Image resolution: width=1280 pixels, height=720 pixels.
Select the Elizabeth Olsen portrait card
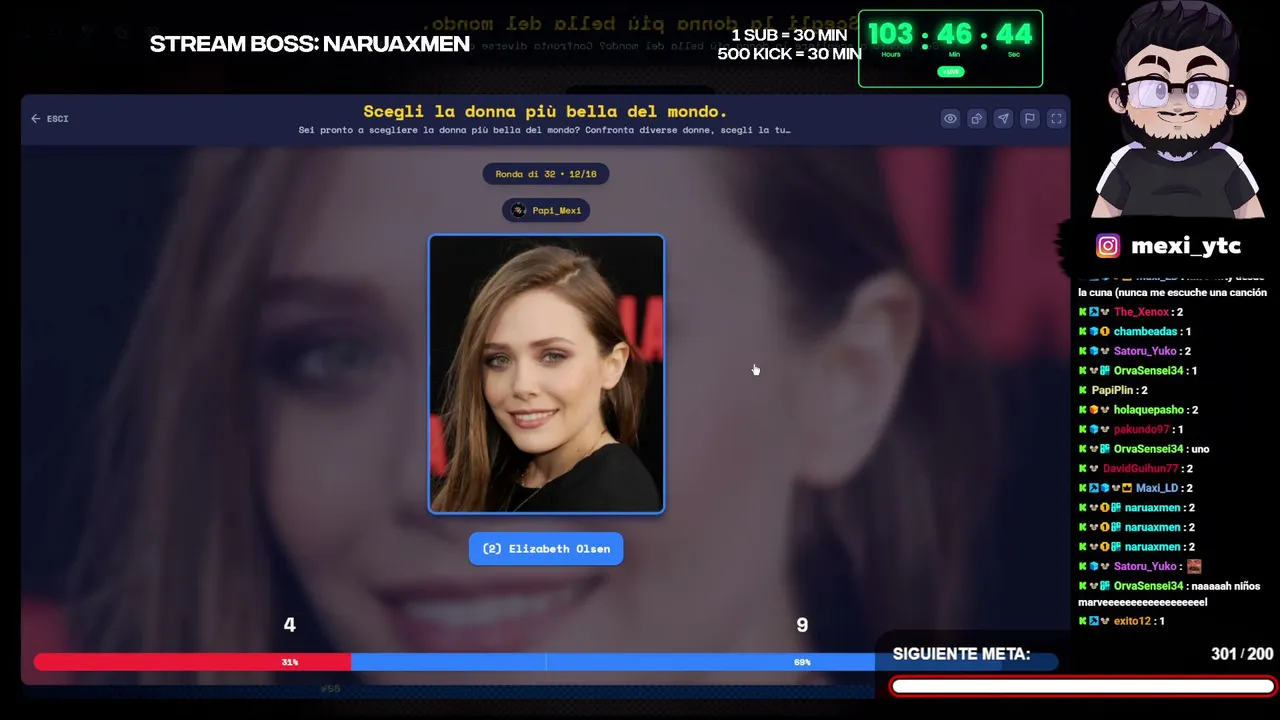coord(546,374)
